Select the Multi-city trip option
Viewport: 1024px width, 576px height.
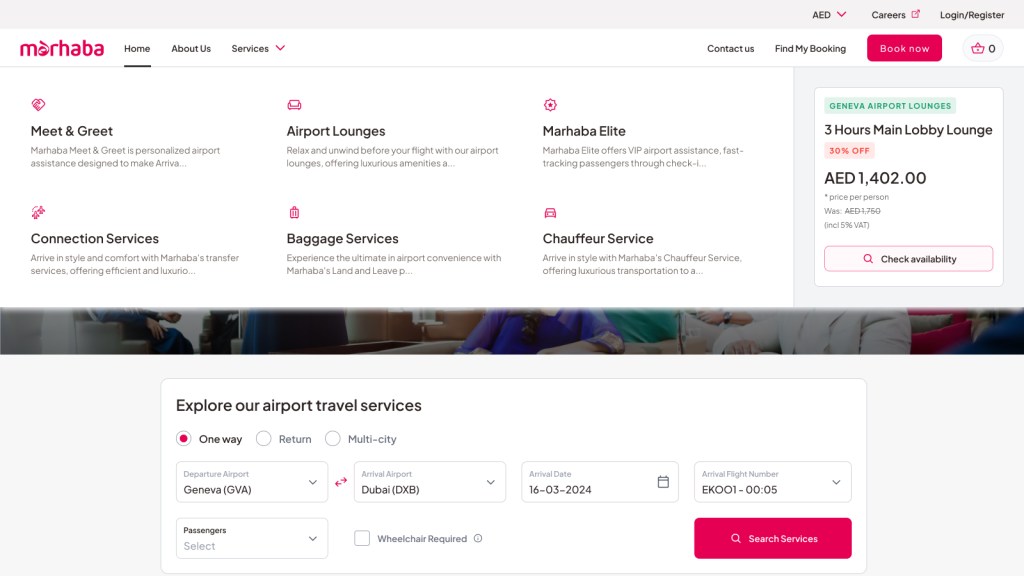click(x=333, y=439)
